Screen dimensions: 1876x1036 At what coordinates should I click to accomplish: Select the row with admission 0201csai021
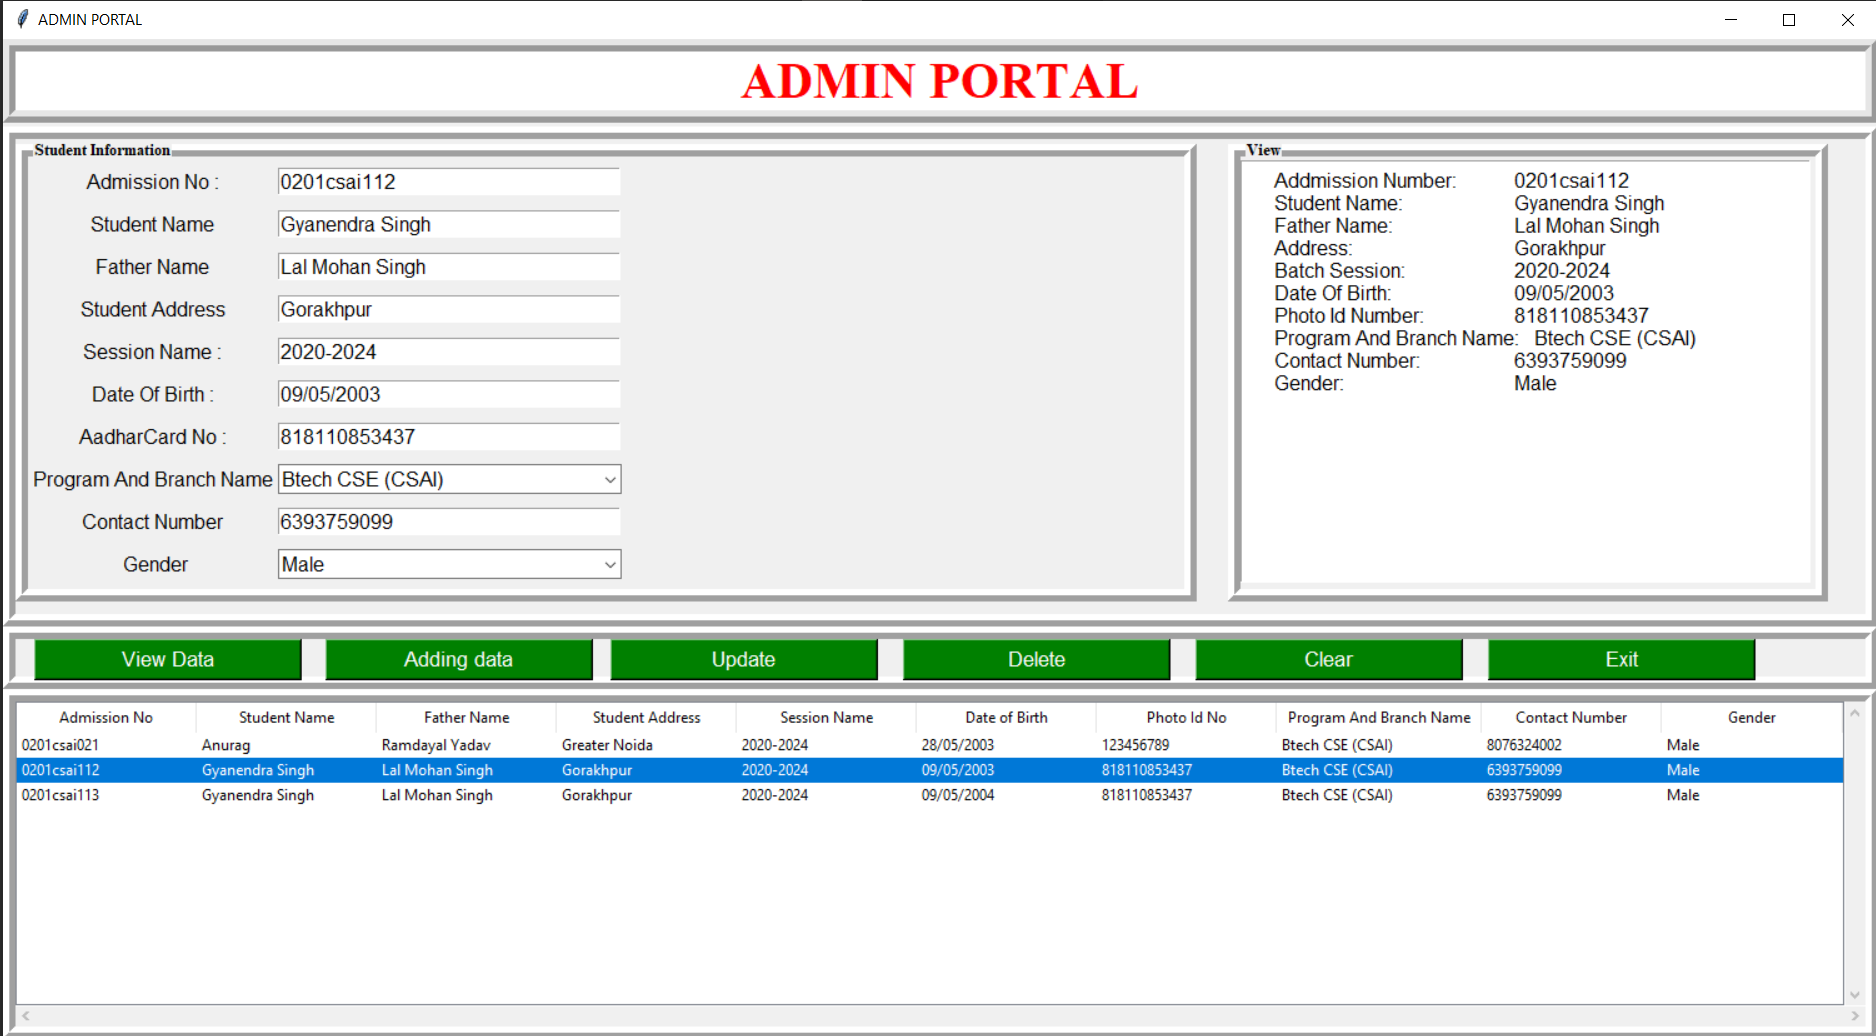tap(930, 745)
